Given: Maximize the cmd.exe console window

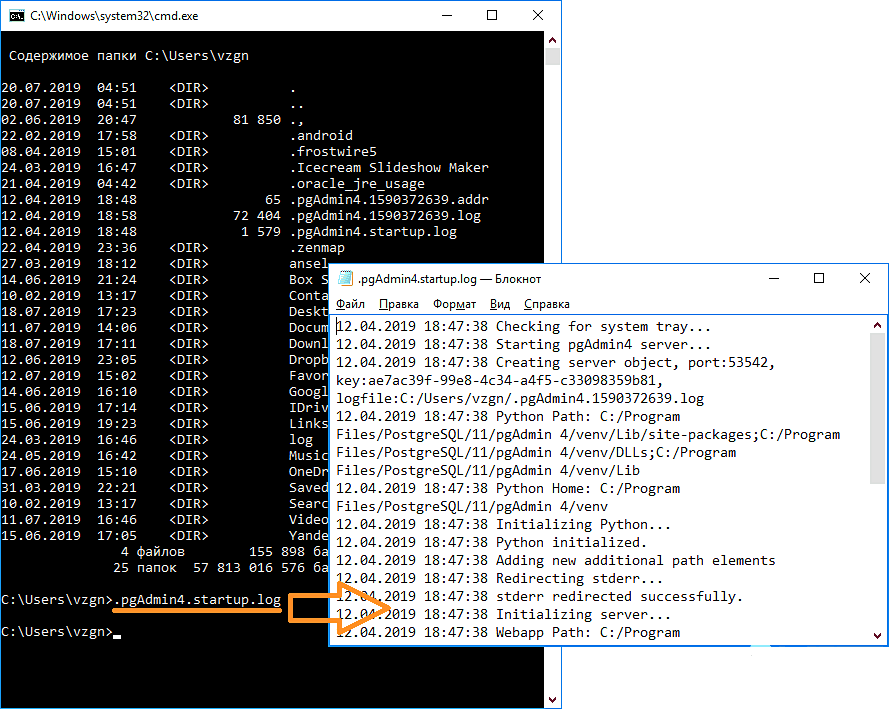Looking at the screenshot, I should coord(492,16).
